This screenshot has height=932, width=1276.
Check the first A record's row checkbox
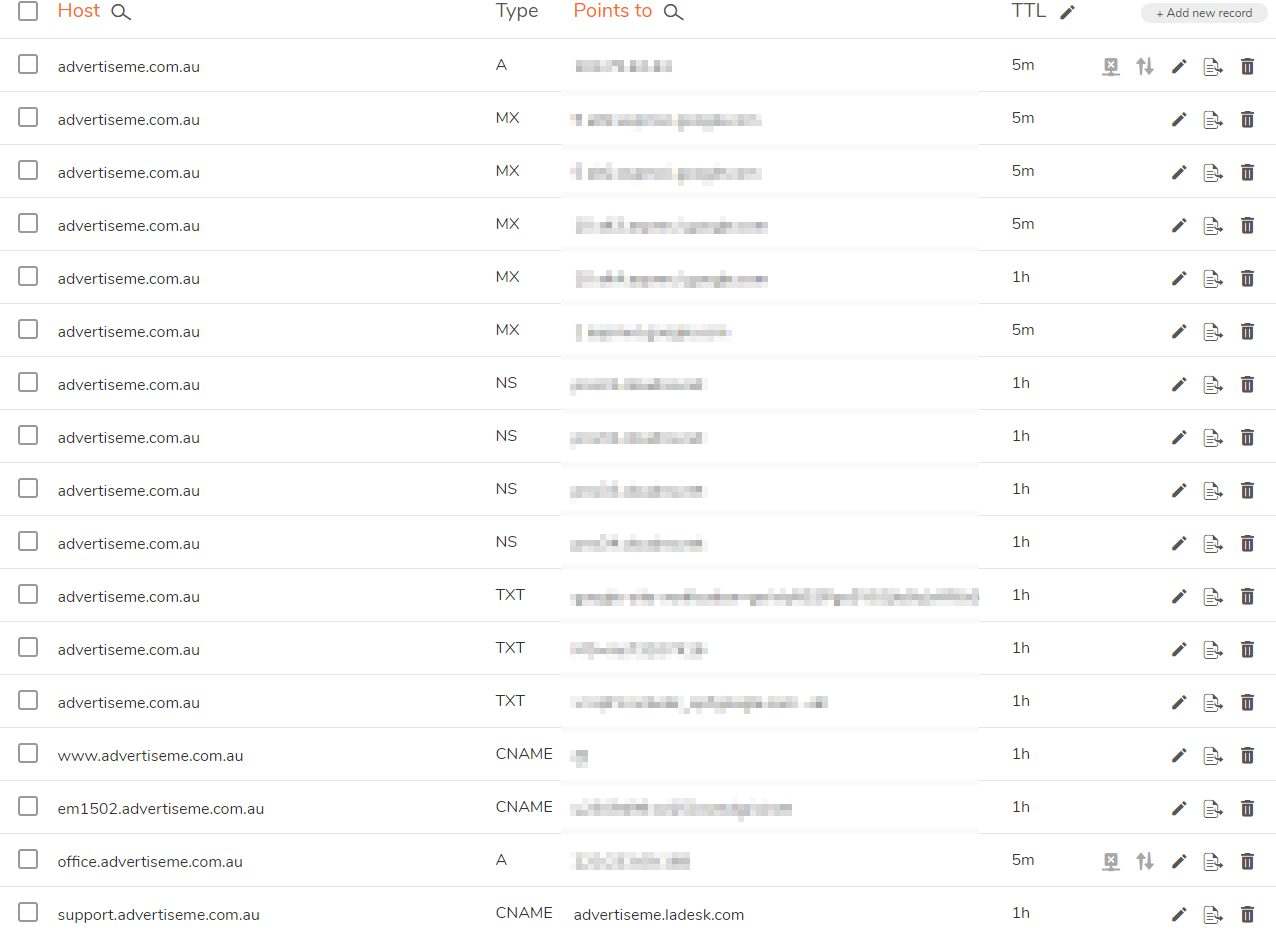(x=27, y=64)
